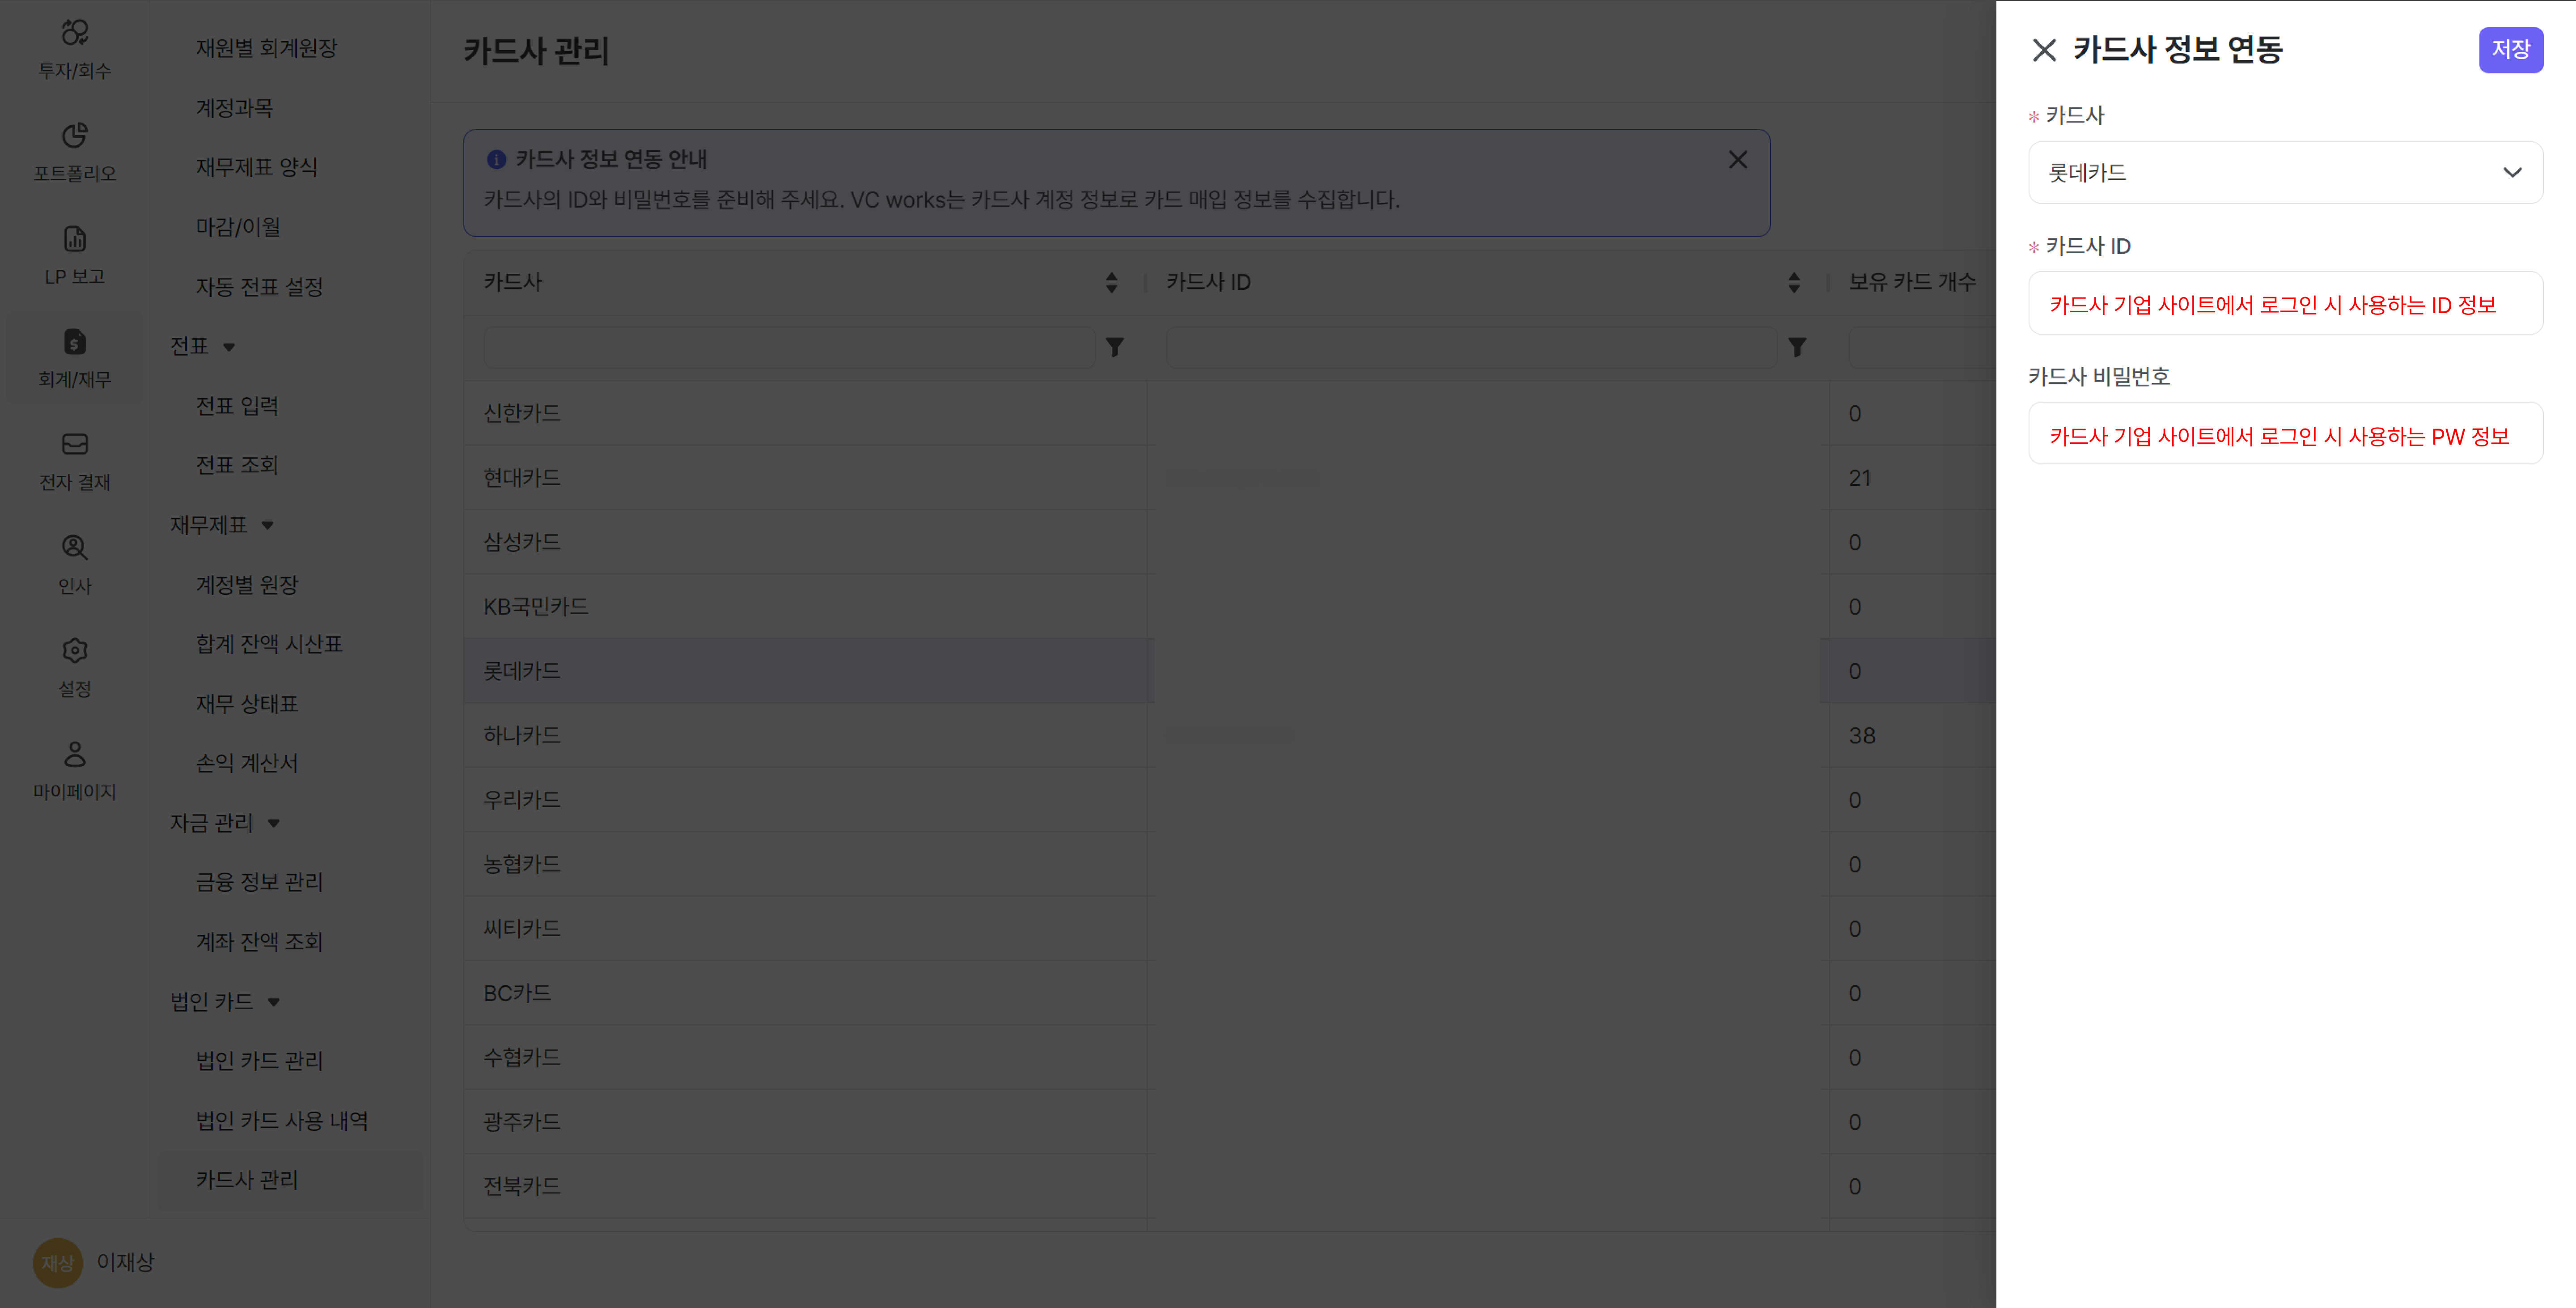Select the 롯데카드 table row

pos(1230,671)
